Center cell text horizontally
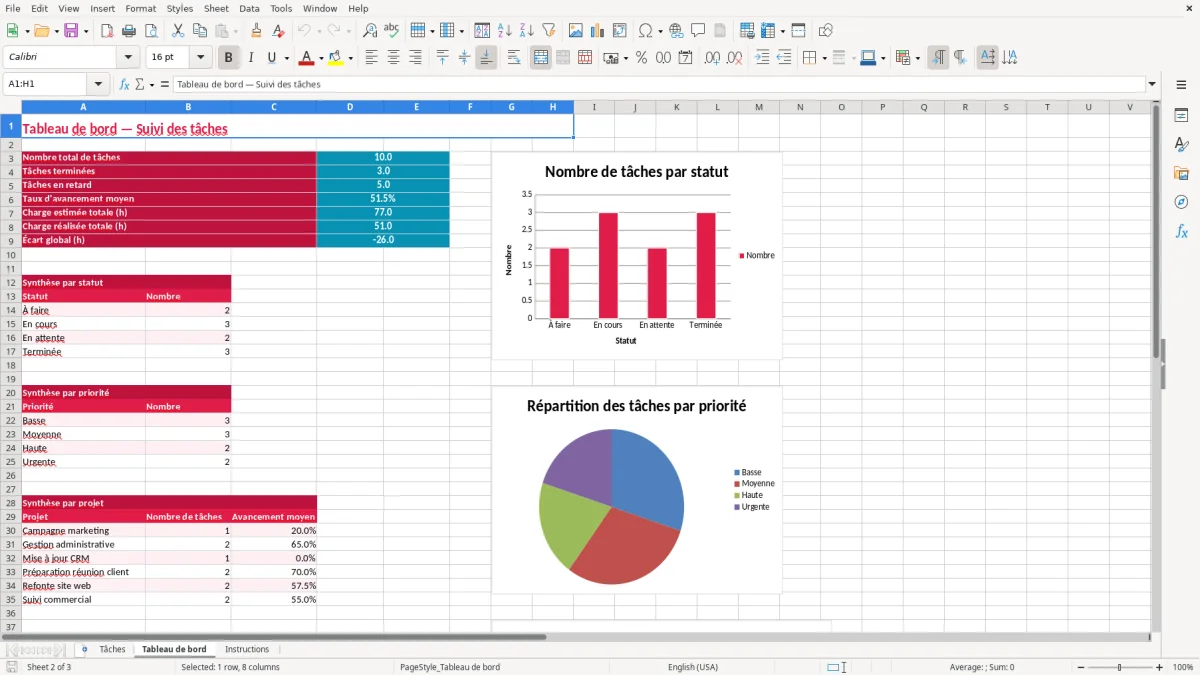The height and width of the screenshot is (675, 1200). [394, 58]
